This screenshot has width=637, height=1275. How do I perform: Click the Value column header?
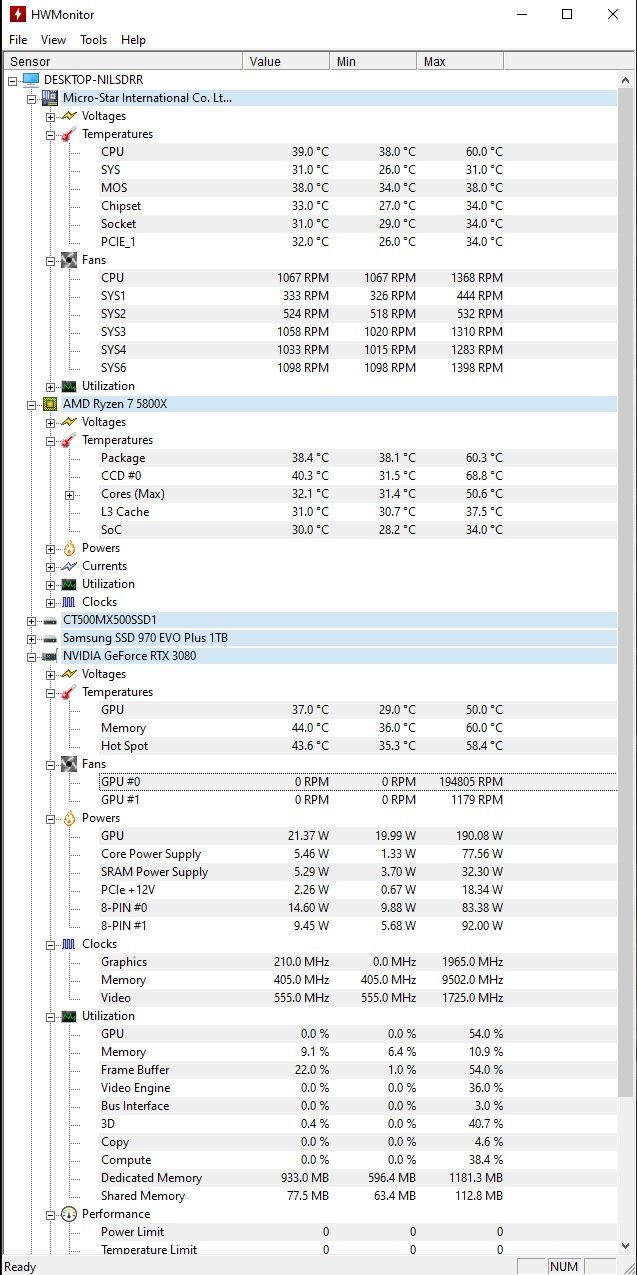coord(287,61)
